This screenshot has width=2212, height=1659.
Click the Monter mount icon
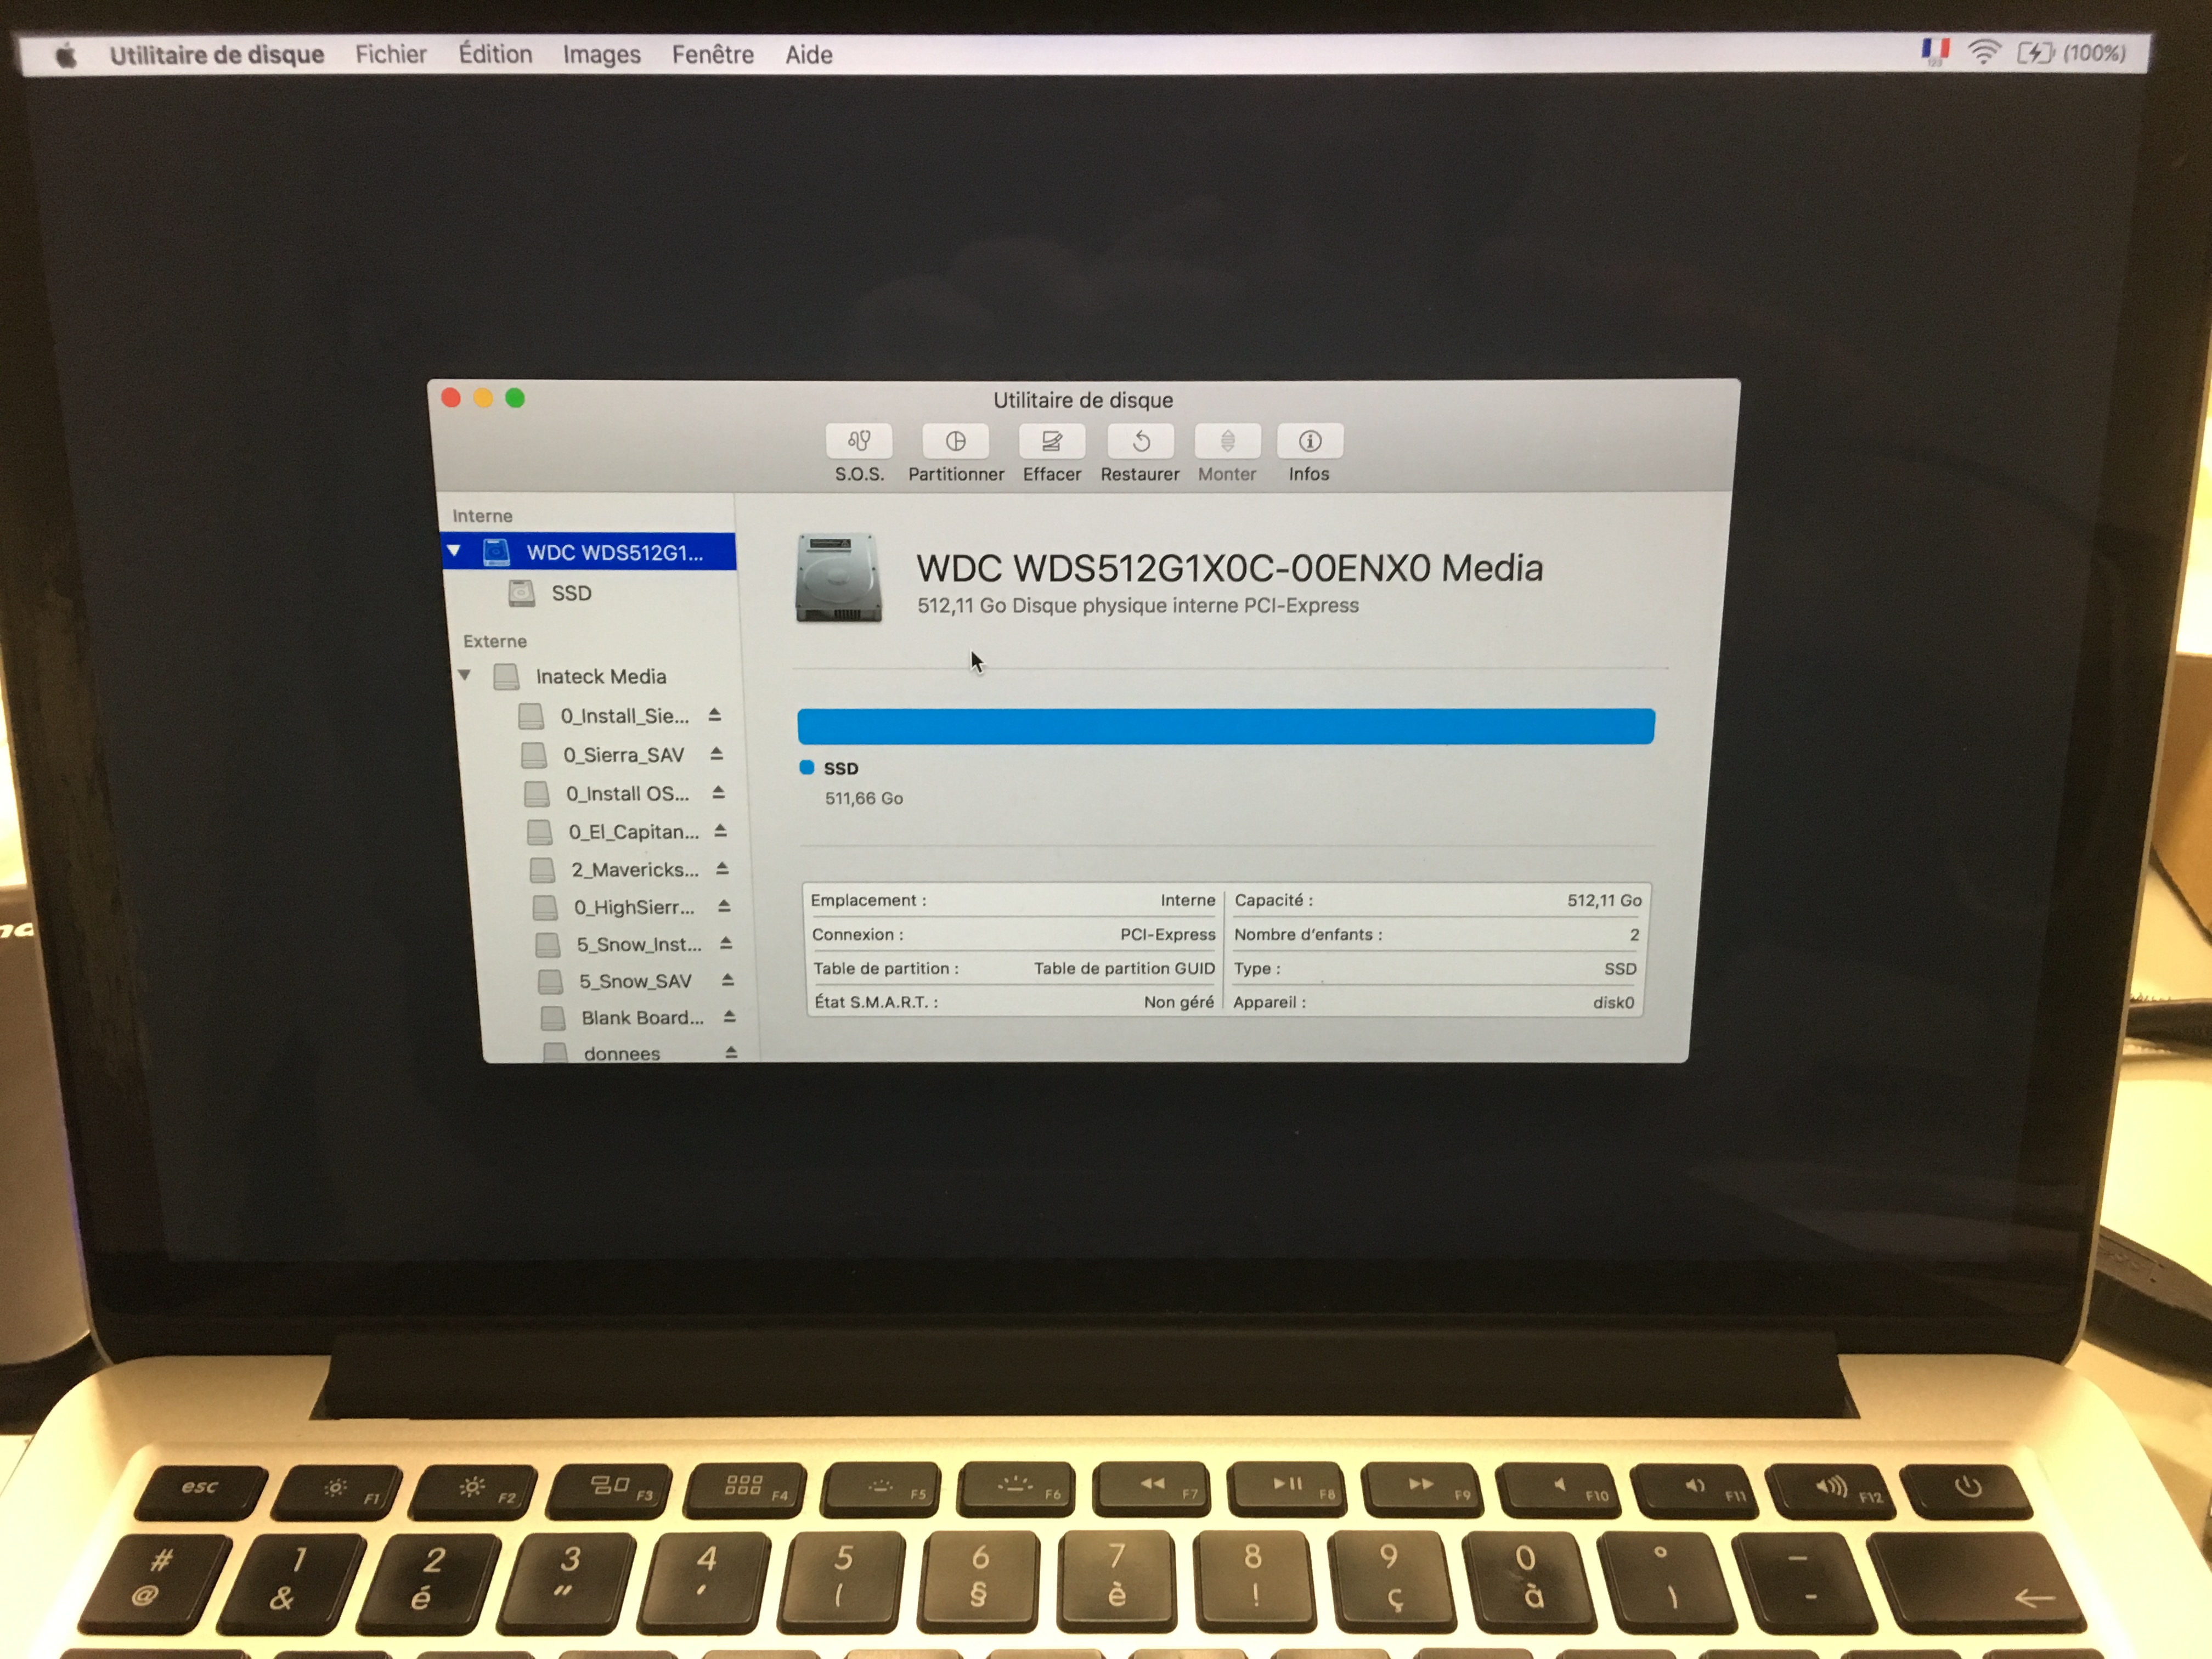click(1227, 441)
